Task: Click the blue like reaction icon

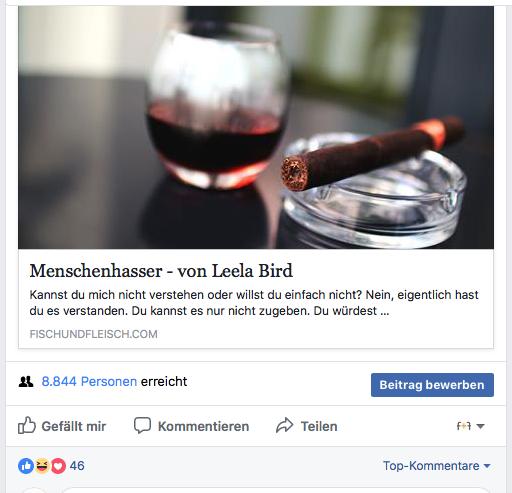Action: coord(26,466)
